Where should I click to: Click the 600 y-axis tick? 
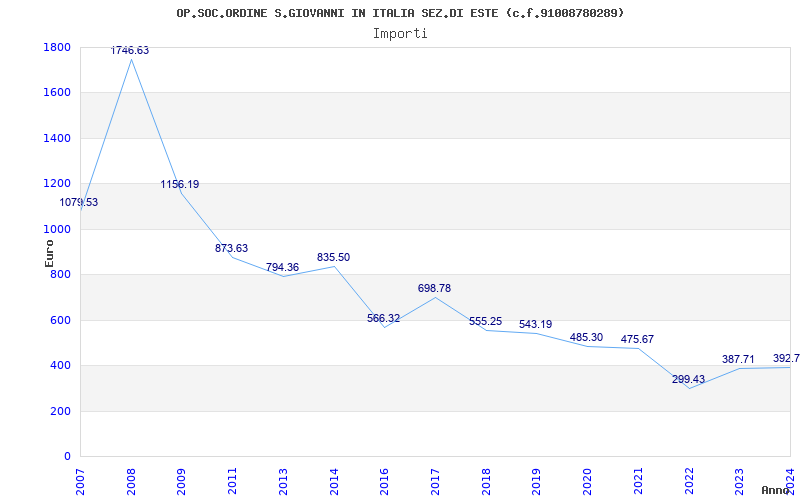pos(60,320)
